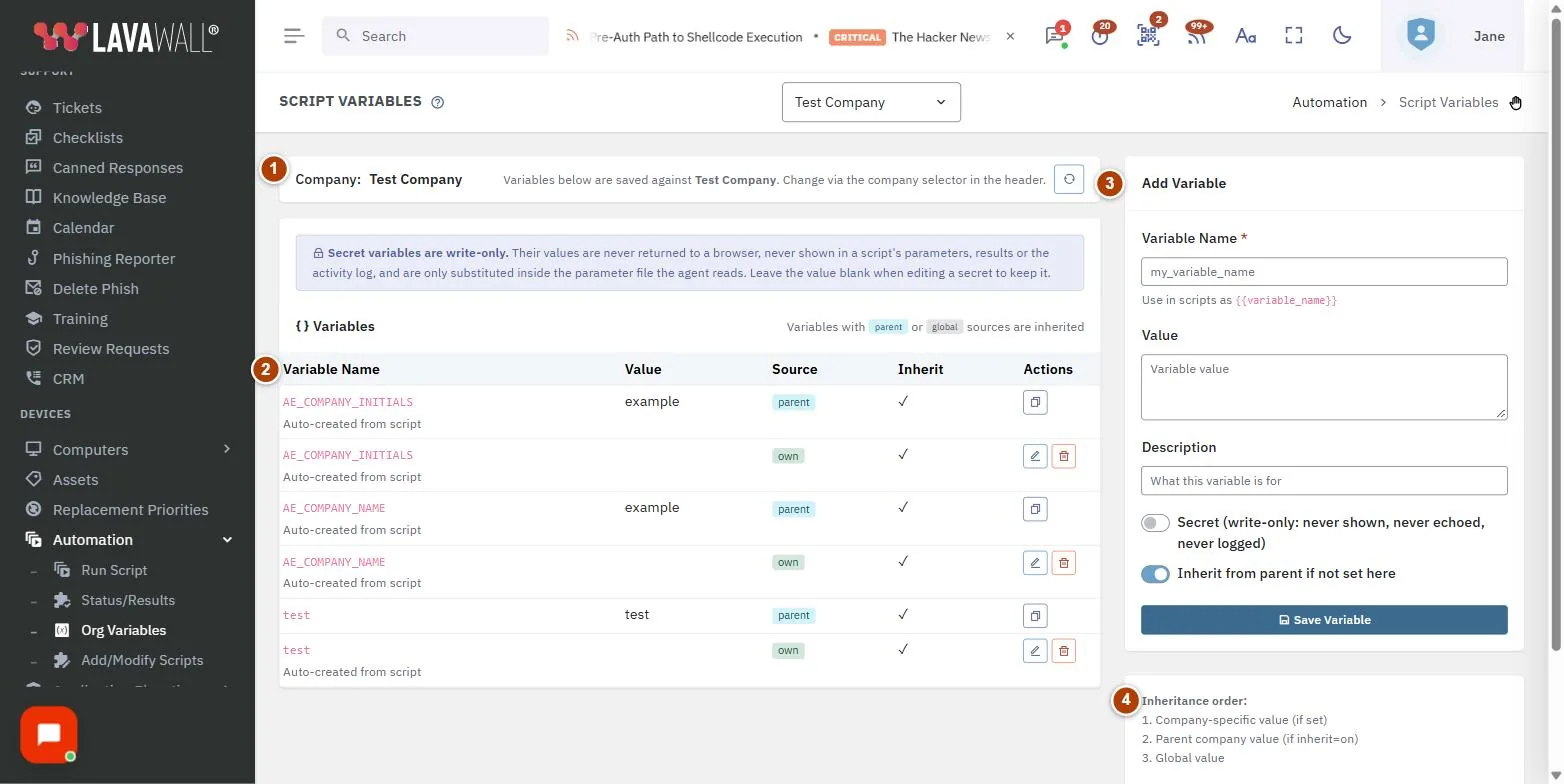Image resolution: width=1564 pixels, height=784 pixels.
Task: Save the new variable
Action: (x=1324, y=620)
